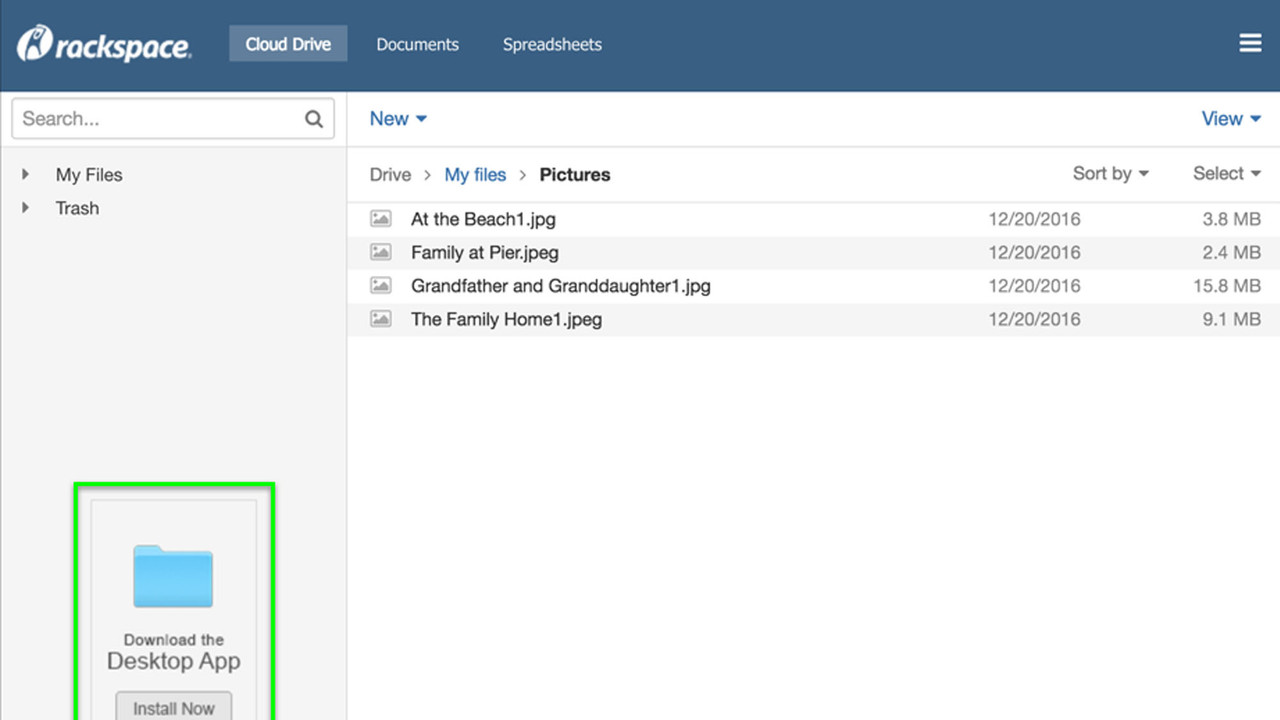Click the Rackspace logo
The height and width of the screenshot is (720, 1280).
click(104, 44)
